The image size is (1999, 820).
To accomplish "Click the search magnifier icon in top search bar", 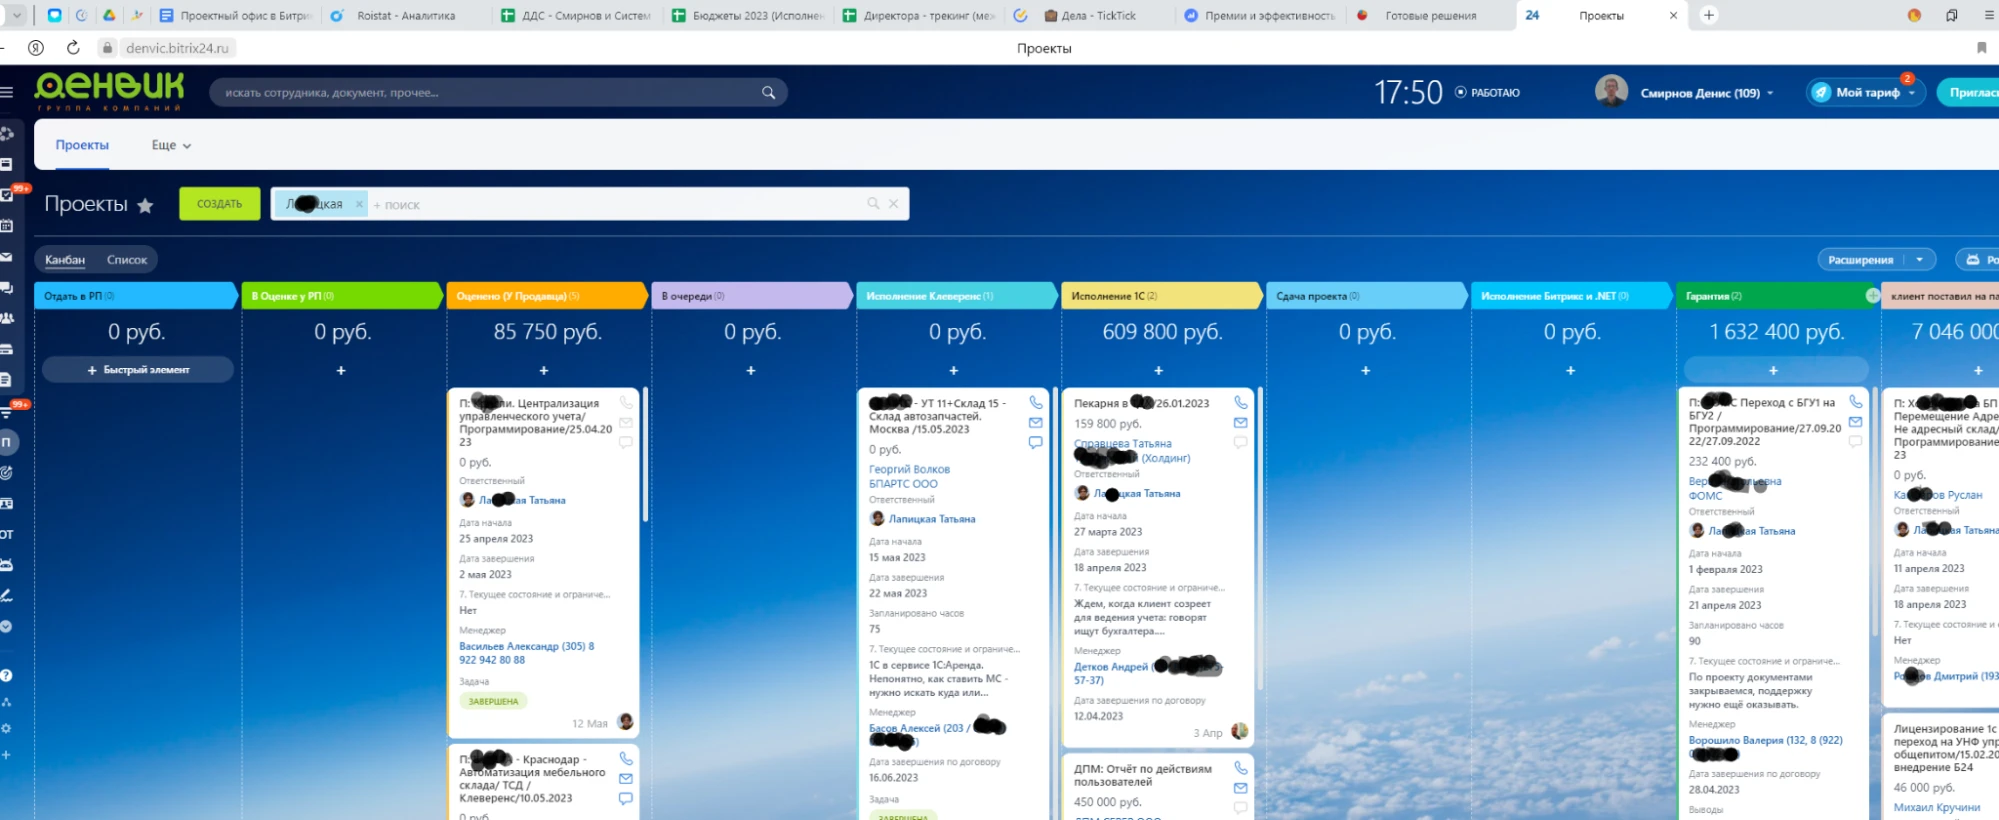I will pyautogui.click(x=768, y=93).
